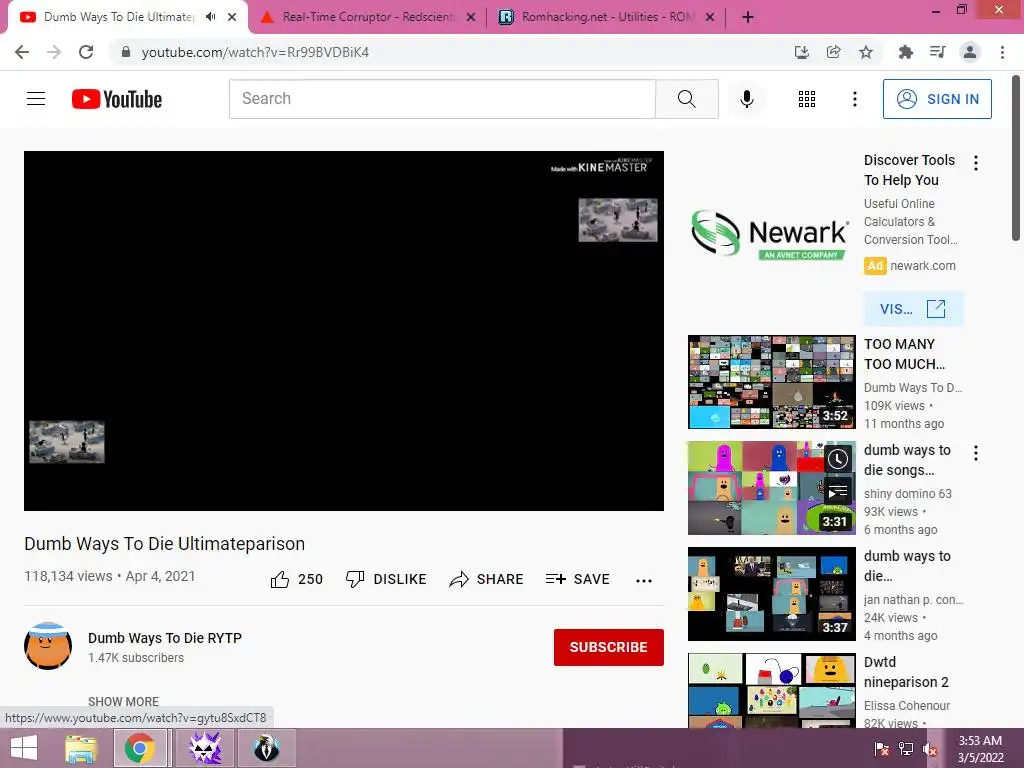Image resolution: width=1024 pixels, height=768 pixels.
Task: Search with your voice microphone icon
Action: coord(746,99)
